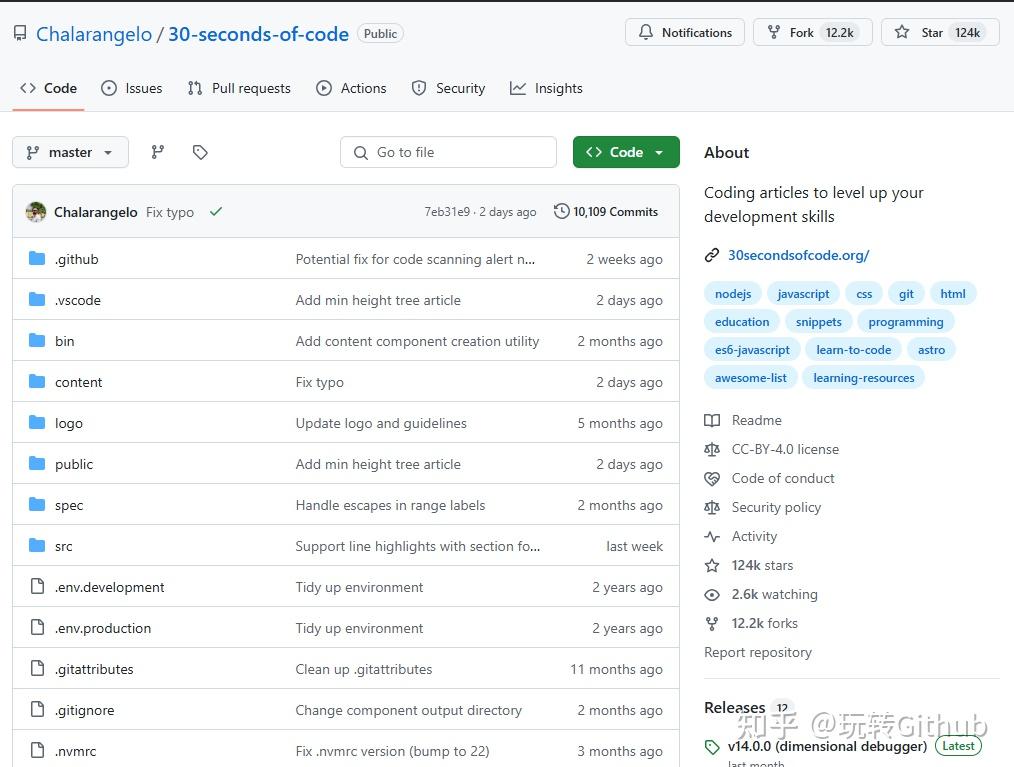1014x767 pixels.
Task: Open the tags icon beside branches
Action: [x=200, y=152]
